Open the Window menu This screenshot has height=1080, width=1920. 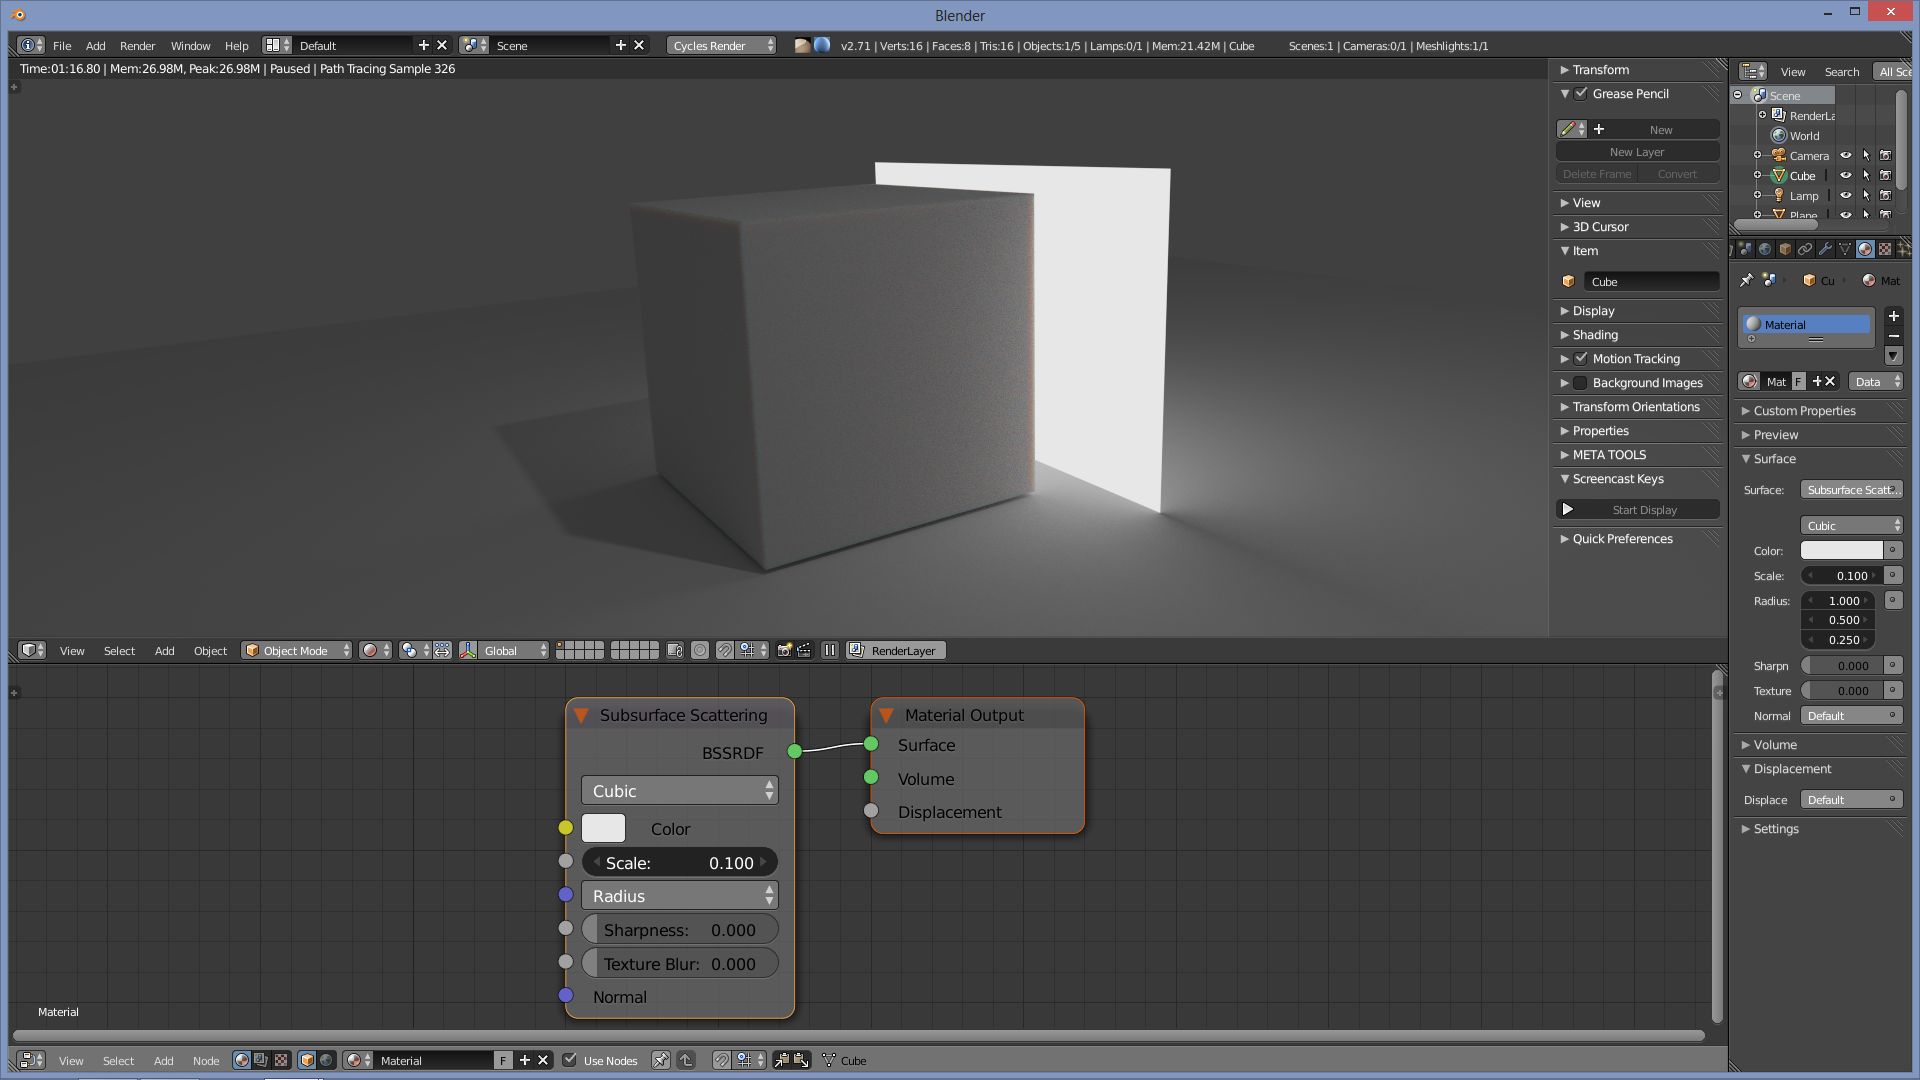(x=190, y=45)
